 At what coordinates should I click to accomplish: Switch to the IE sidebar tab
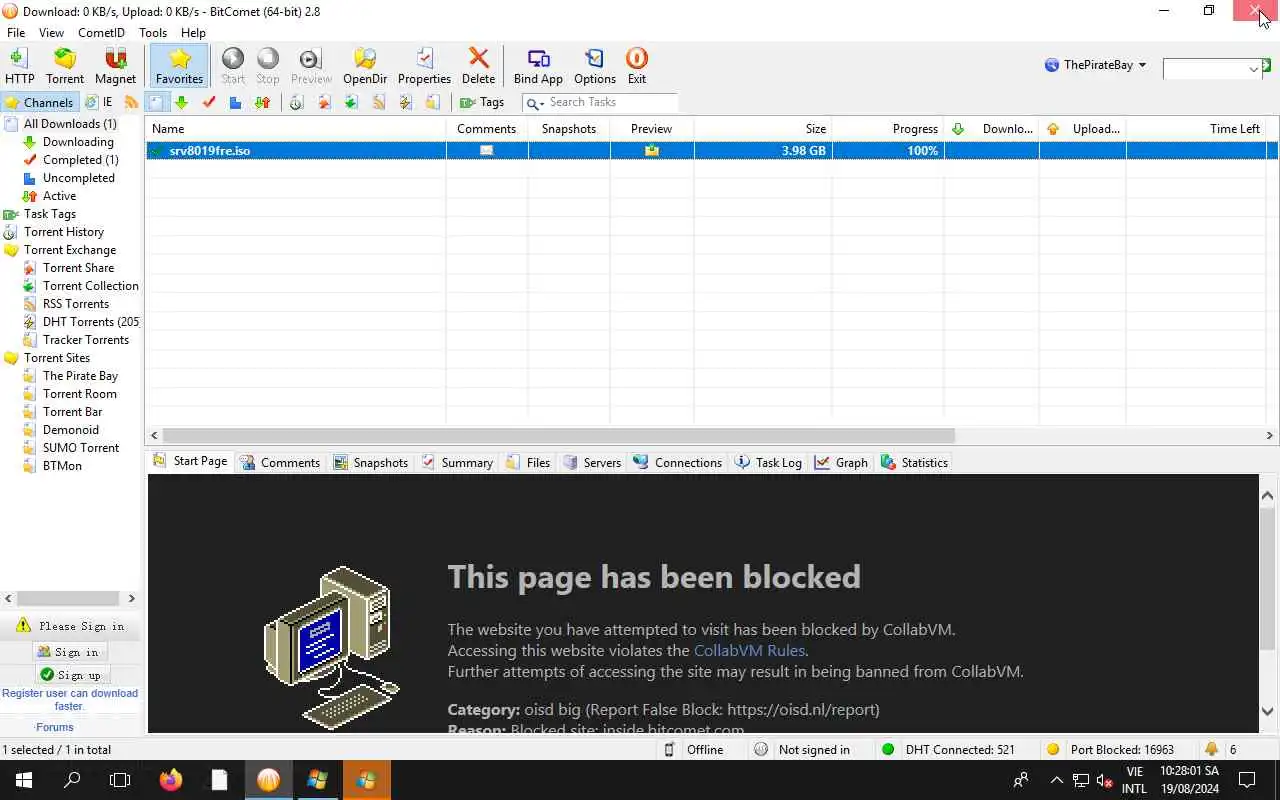(x=99, y=102)
